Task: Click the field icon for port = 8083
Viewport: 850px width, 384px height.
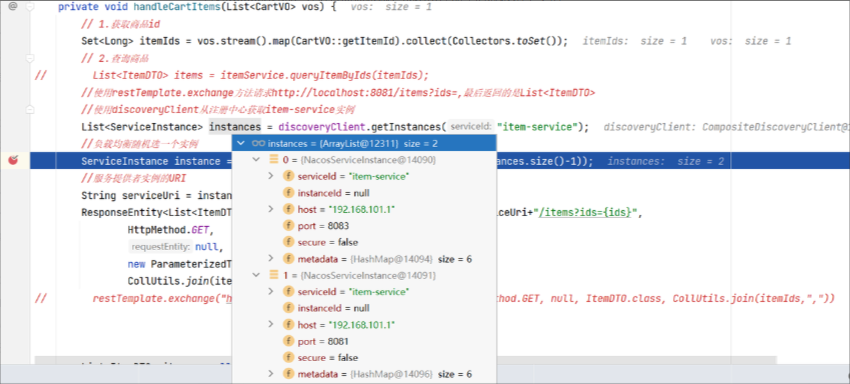Action: (x=288, y=226)
